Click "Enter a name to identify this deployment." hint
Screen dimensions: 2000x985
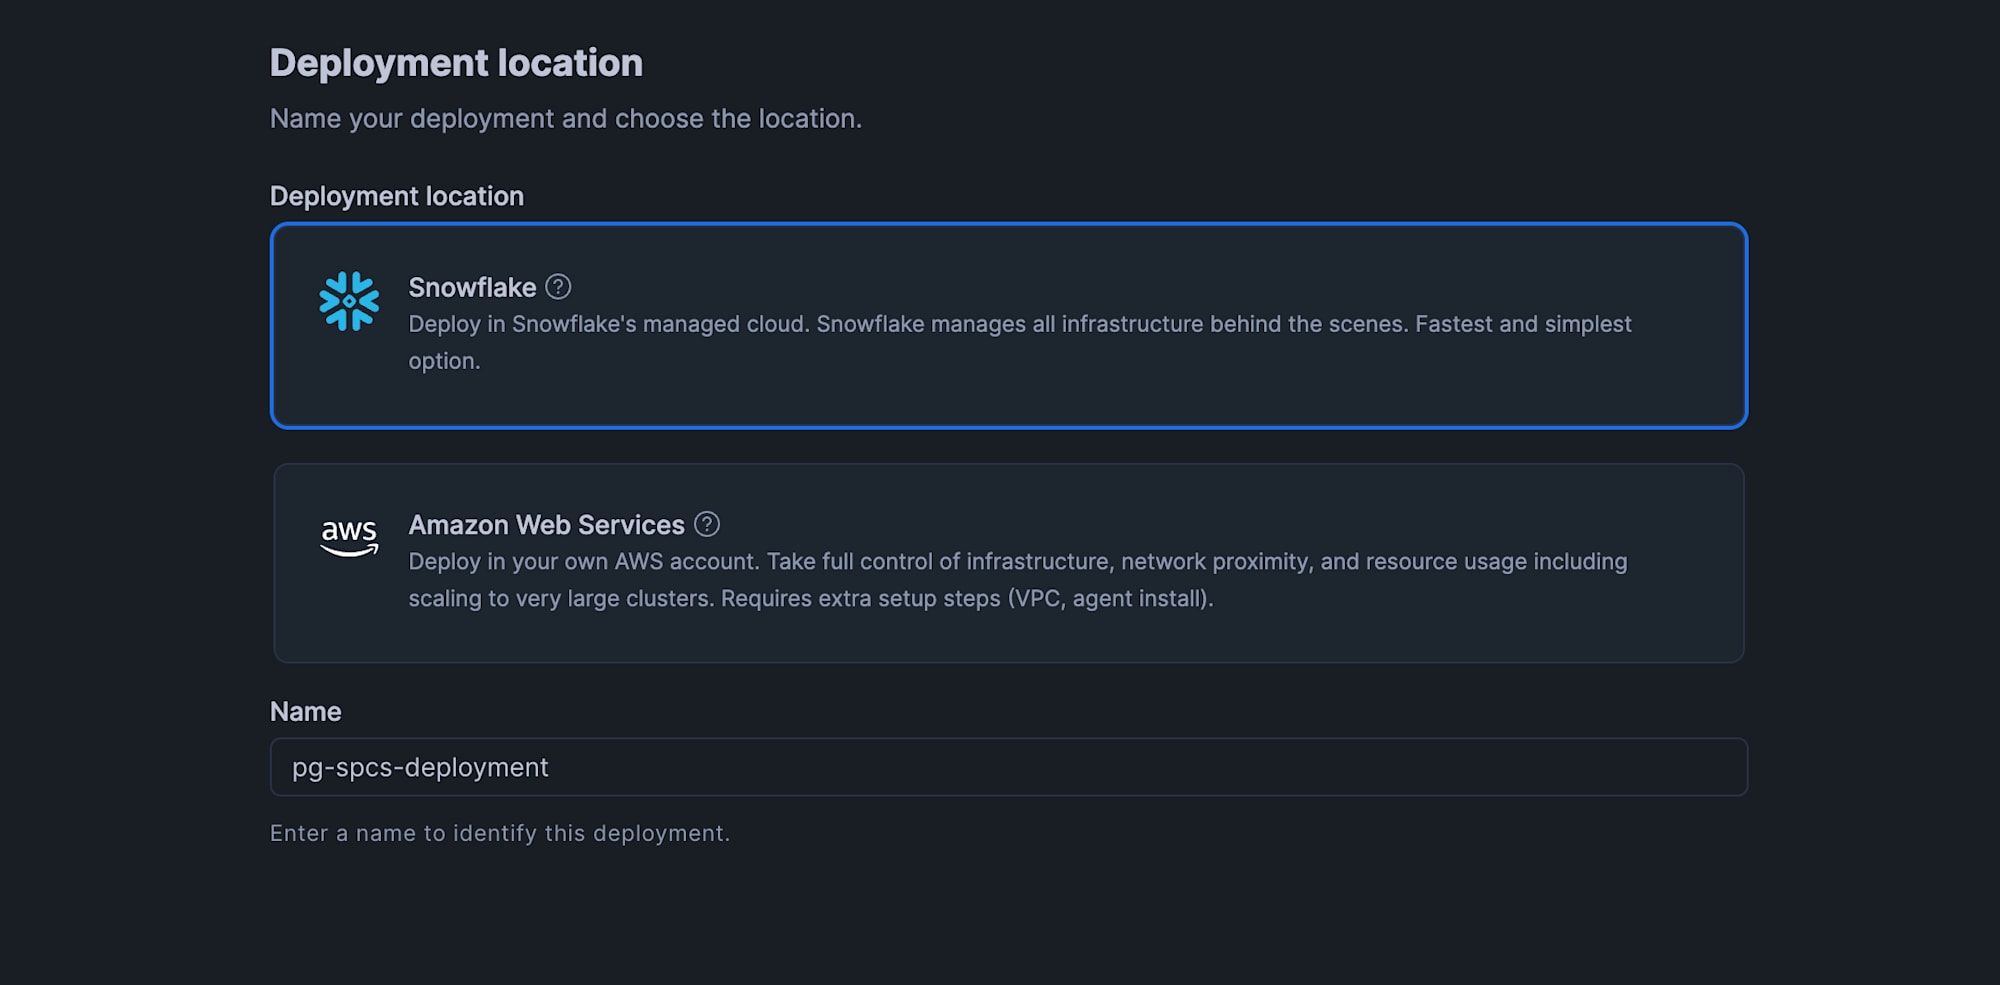point(500,833)
